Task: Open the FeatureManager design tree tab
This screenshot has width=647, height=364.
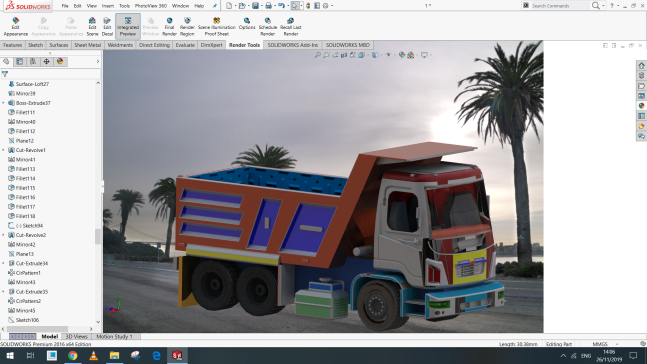Action: 6,61
